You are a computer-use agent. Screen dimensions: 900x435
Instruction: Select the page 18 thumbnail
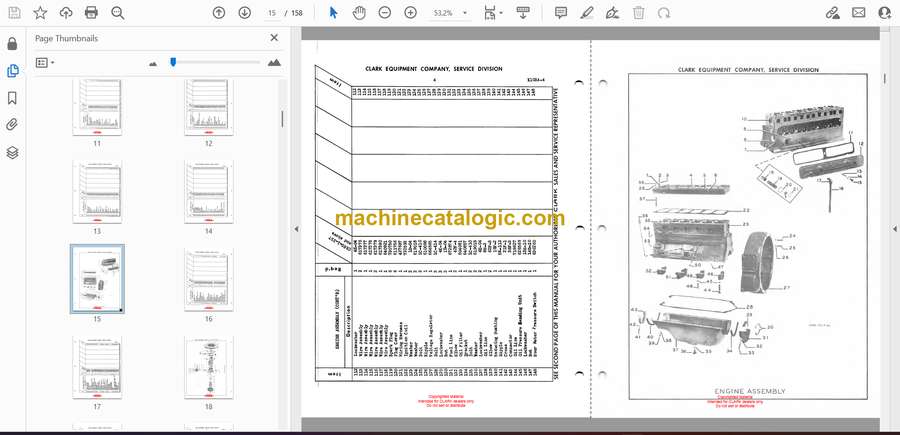[x=208, y=368]
